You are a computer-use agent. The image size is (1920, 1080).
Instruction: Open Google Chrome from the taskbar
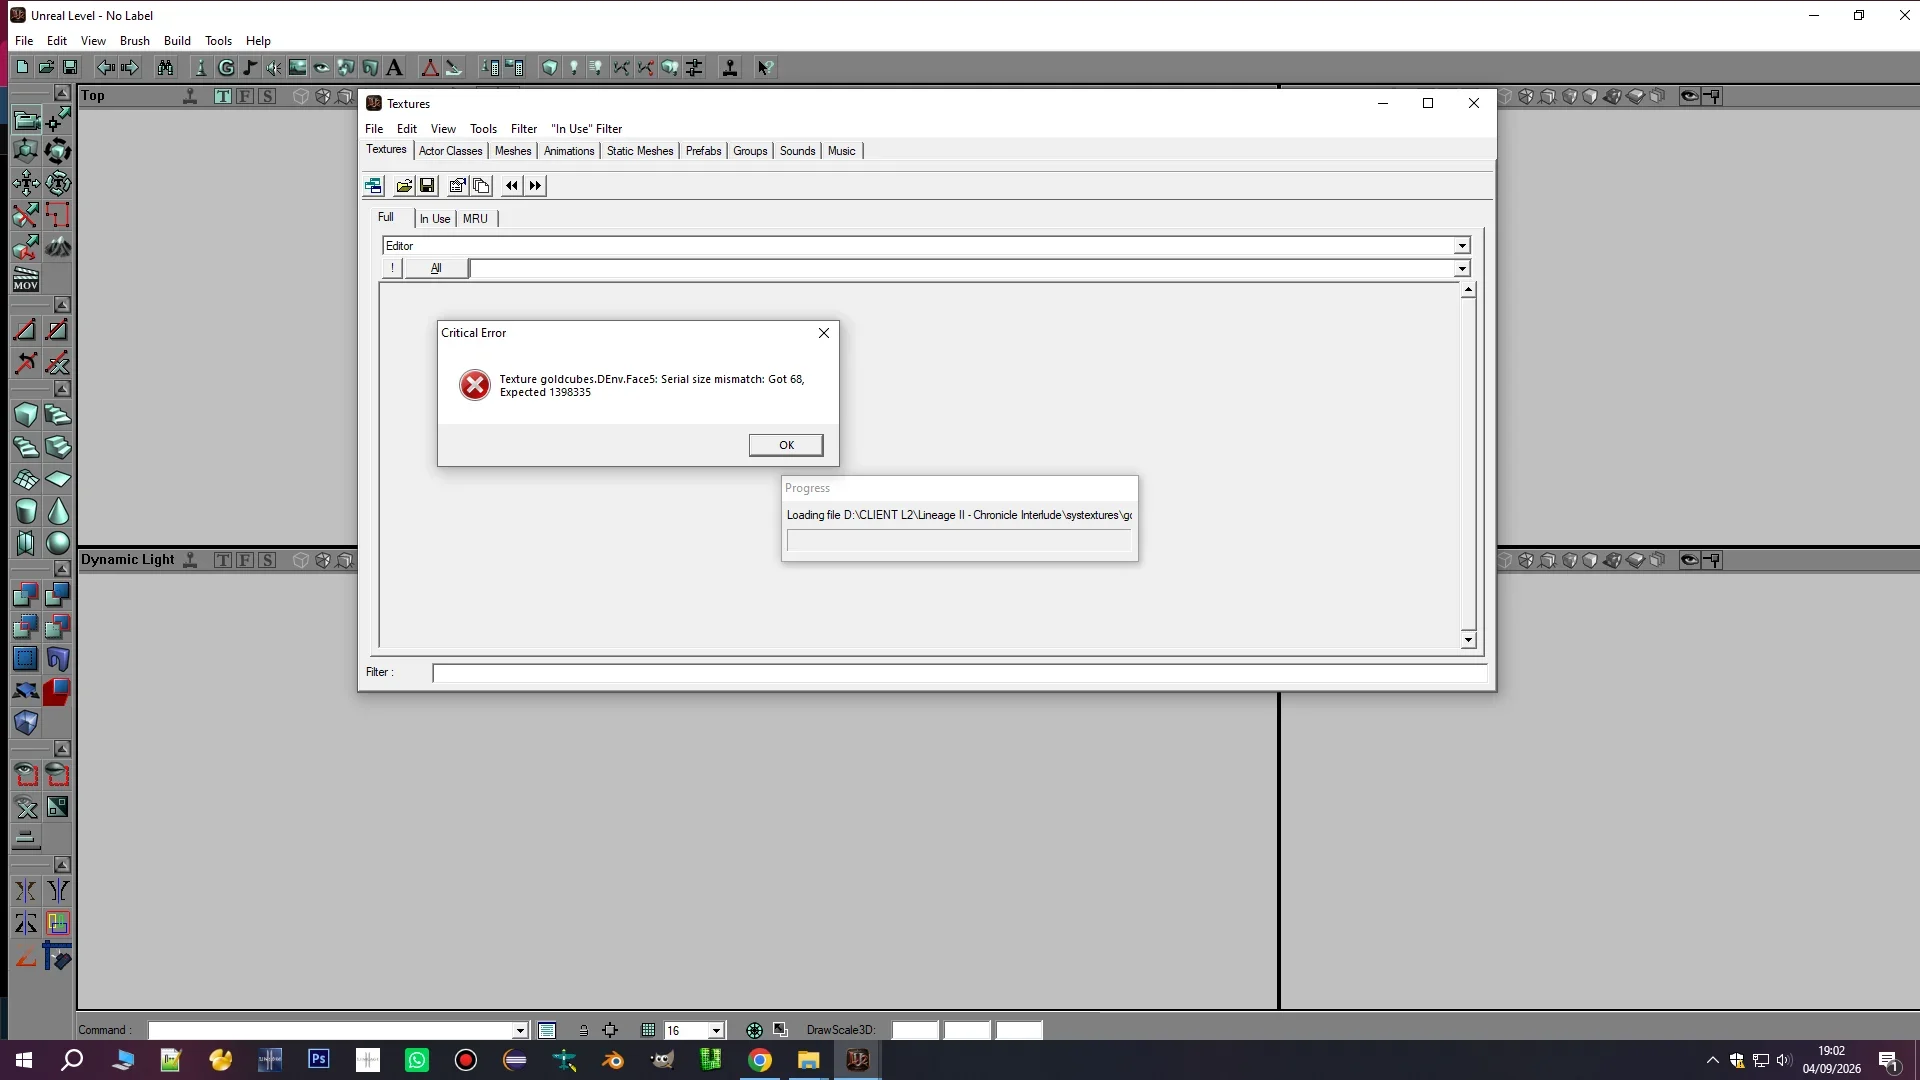pyautogui.click(x=760, y=1060)
